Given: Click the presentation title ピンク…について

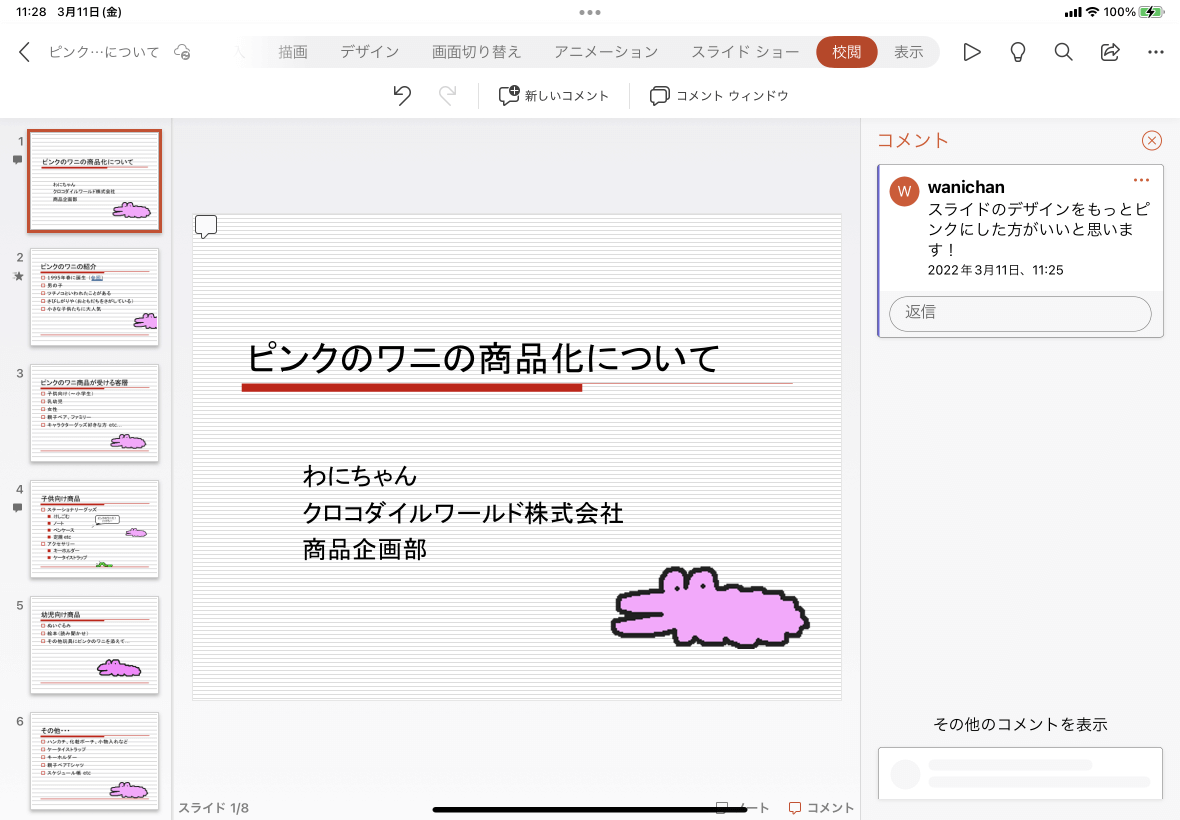Looking at the screenshot, I should point(104,52).
